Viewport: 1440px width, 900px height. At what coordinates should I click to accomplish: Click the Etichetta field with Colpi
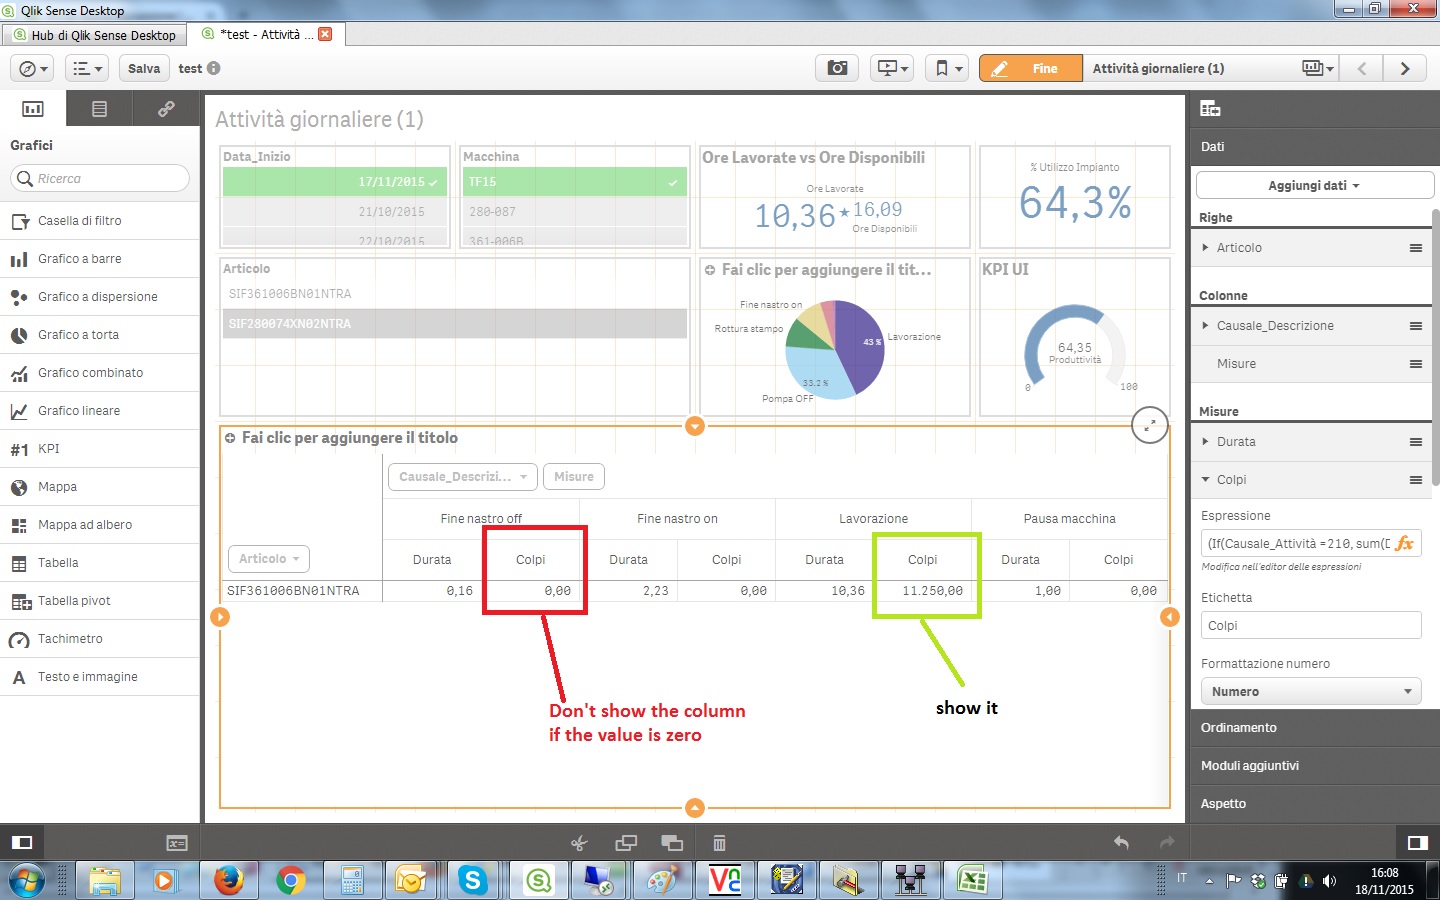(1311, 625)
